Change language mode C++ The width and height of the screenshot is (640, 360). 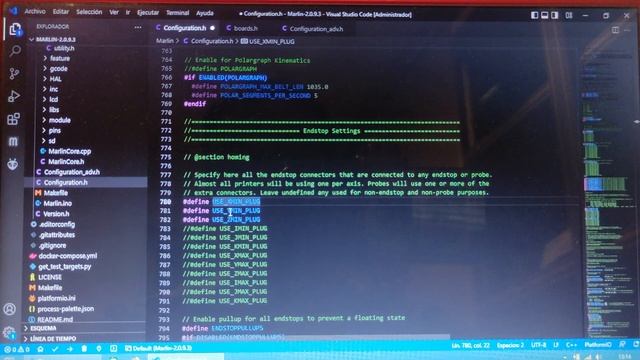[x=571, y=345]
